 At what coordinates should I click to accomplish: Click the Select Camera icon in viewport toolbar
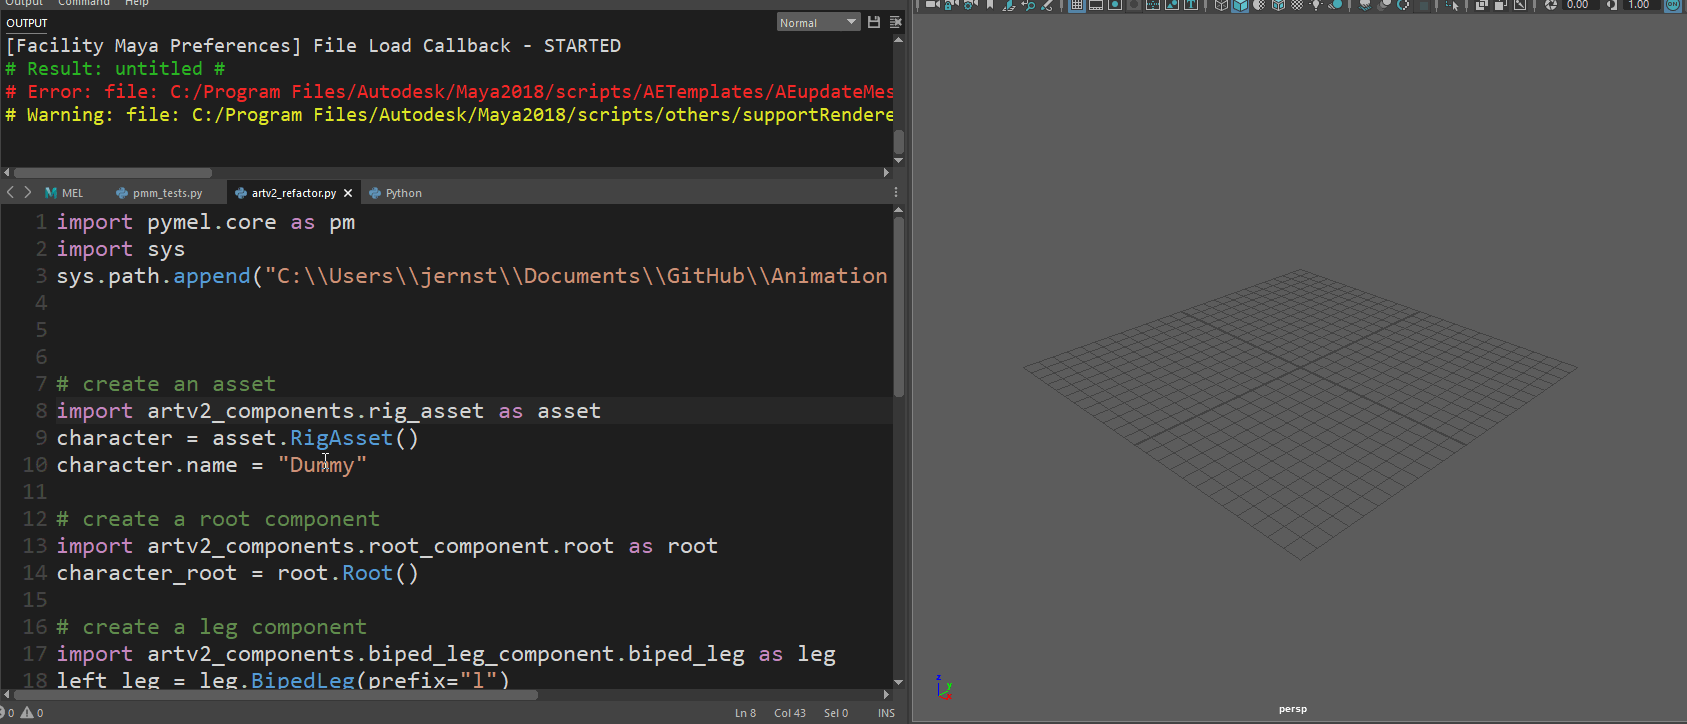(932, 5)
